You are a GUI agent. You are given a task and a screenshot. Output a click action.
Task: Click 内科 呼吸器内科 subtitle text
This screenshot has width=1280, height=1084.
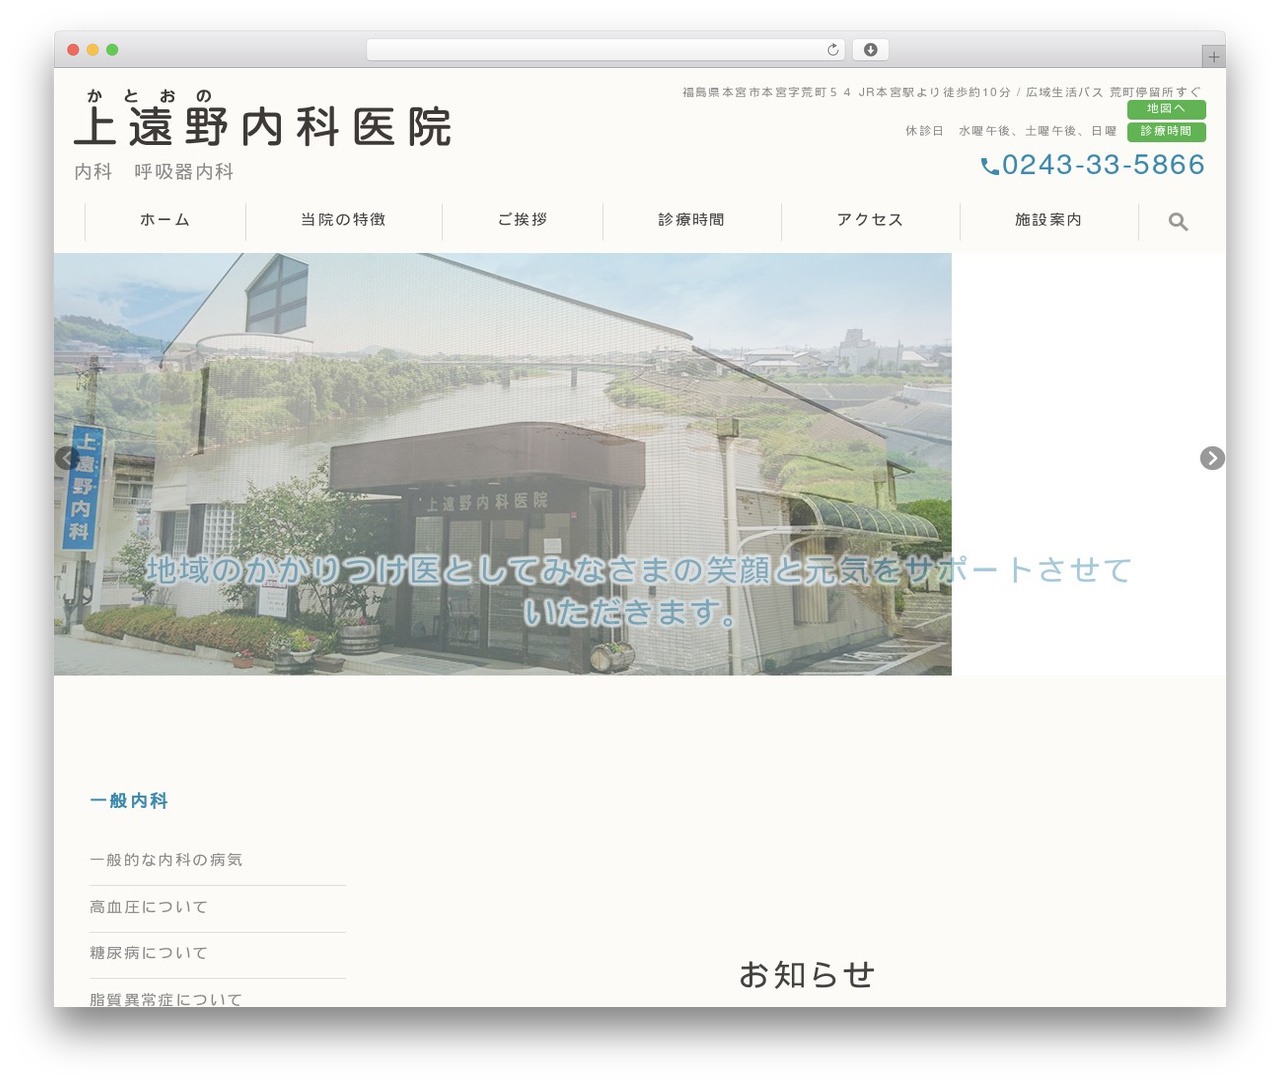click(154, 172)
